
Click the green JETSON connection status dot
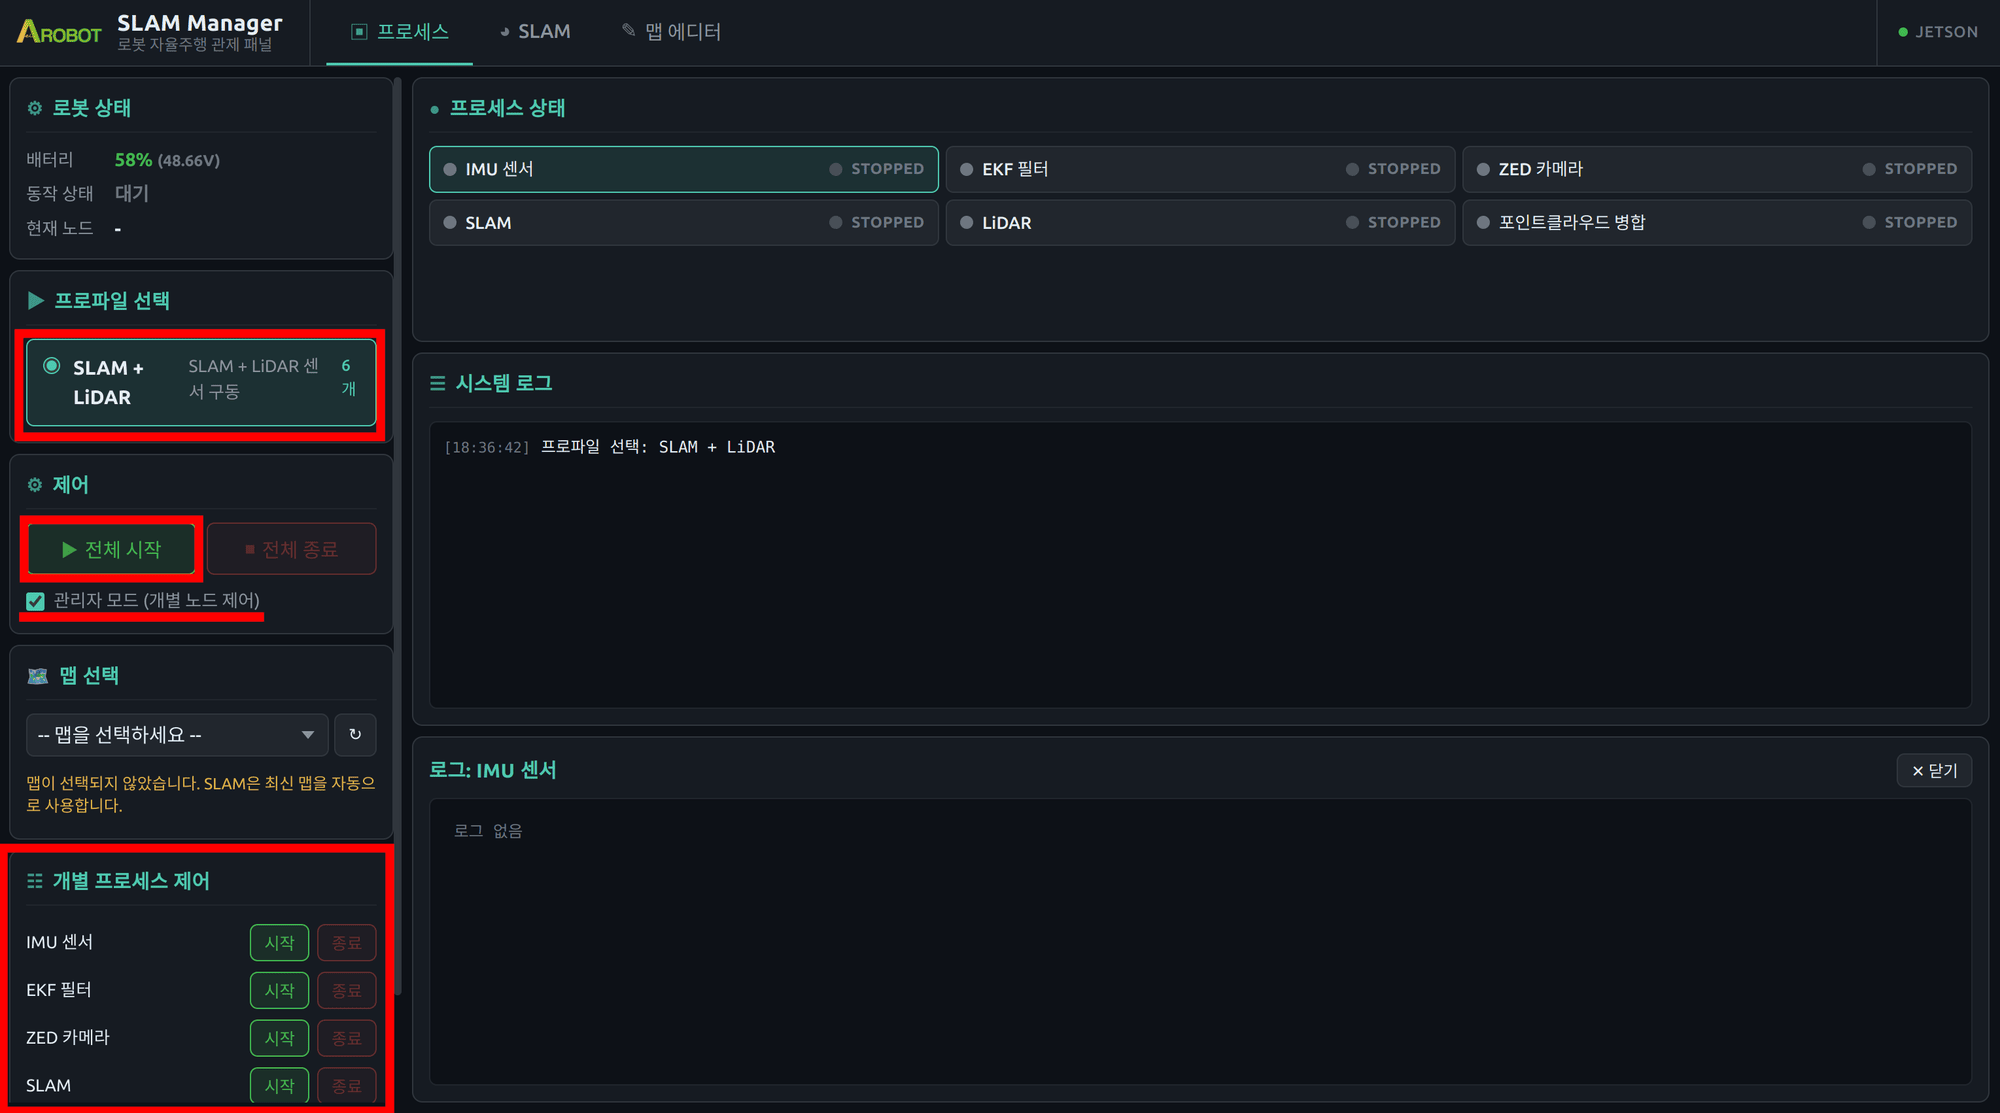tap(1903, 32)
